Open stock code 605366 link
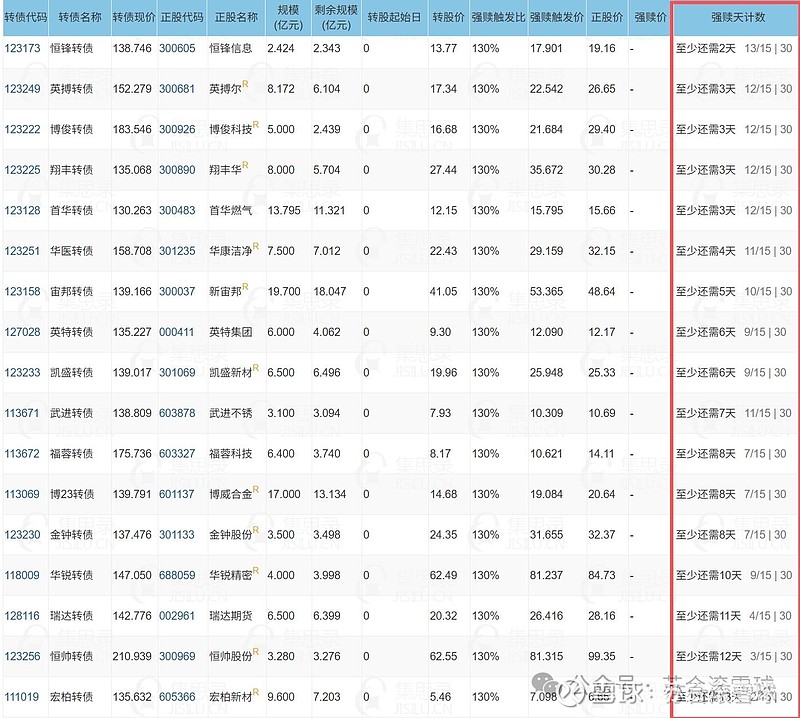 [177, 697]
